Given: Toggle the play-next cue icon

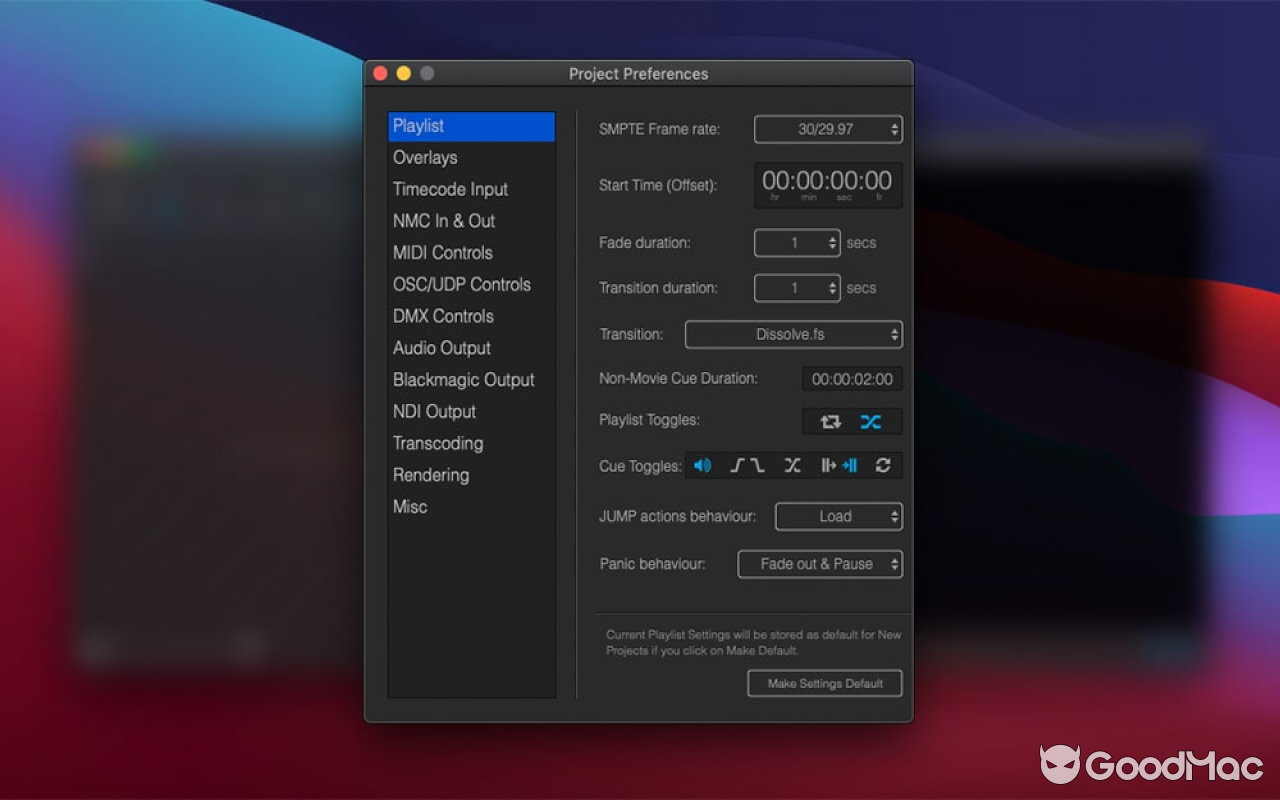Looking at the screenshot, I should click(828, 465).
